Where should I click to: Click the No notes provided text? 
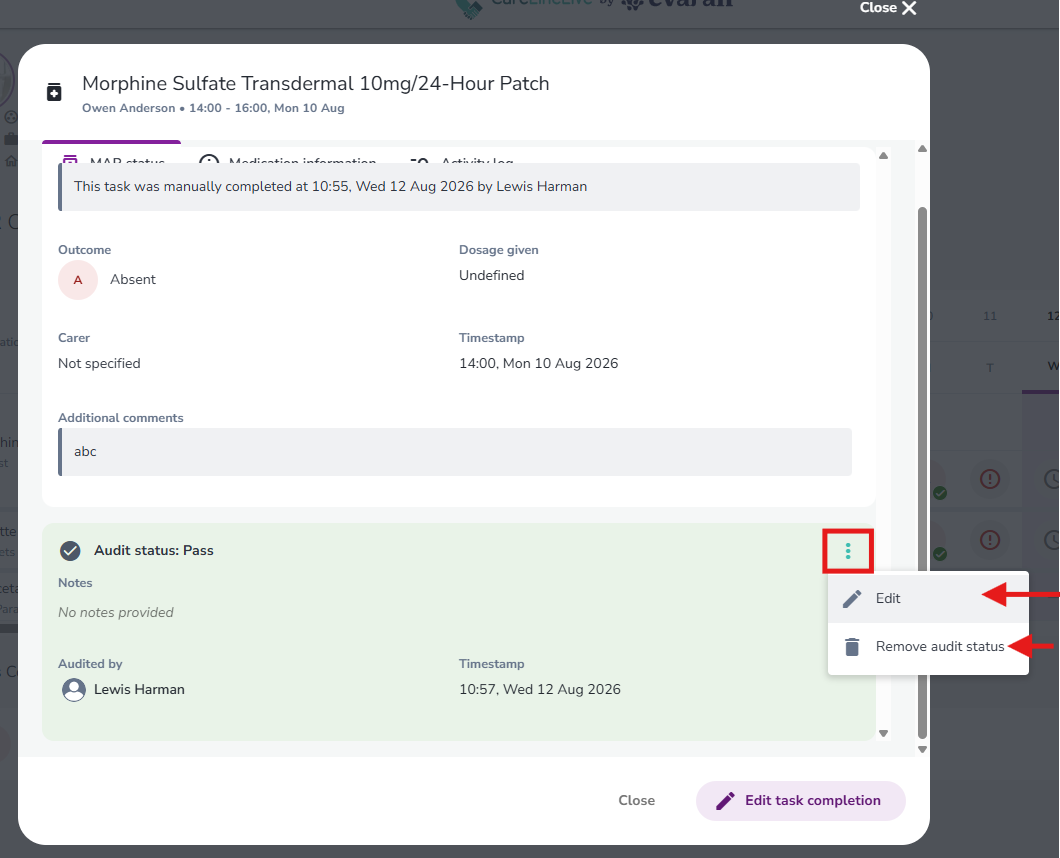pyautogui.click(x=116, y=613)
